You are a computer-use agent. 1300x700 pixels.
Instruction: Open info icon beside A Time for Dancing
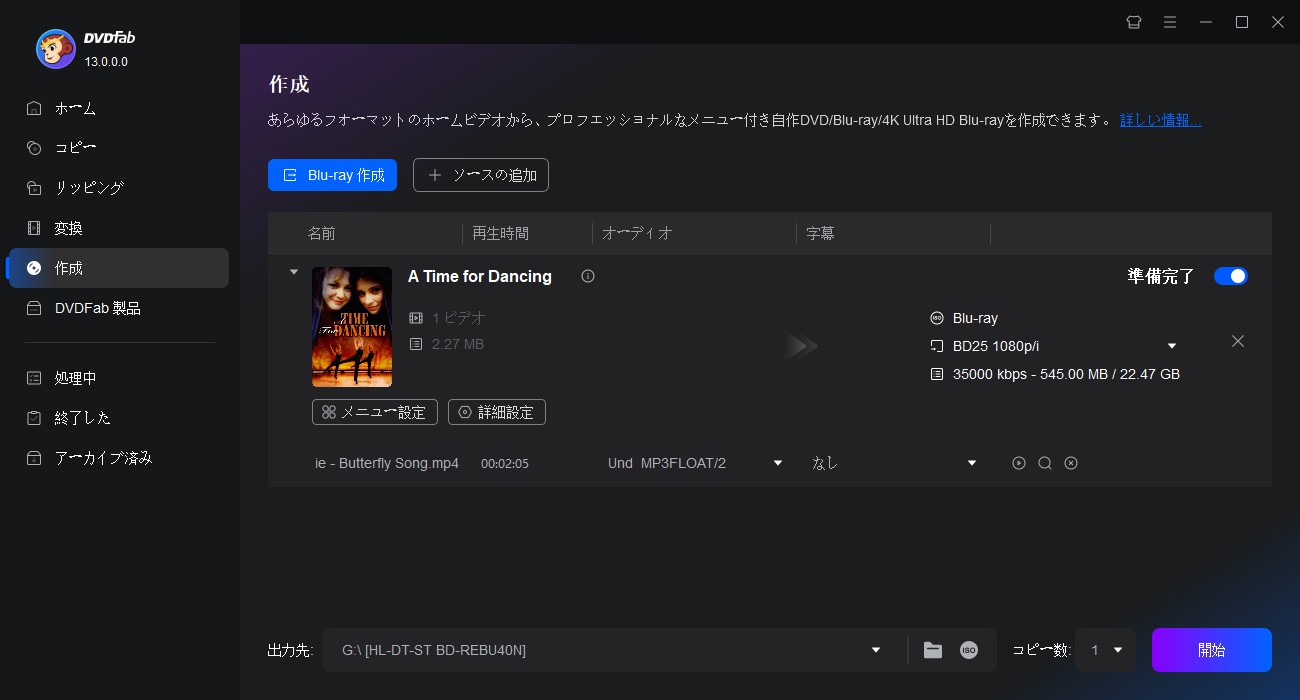[x=588, y=276]
